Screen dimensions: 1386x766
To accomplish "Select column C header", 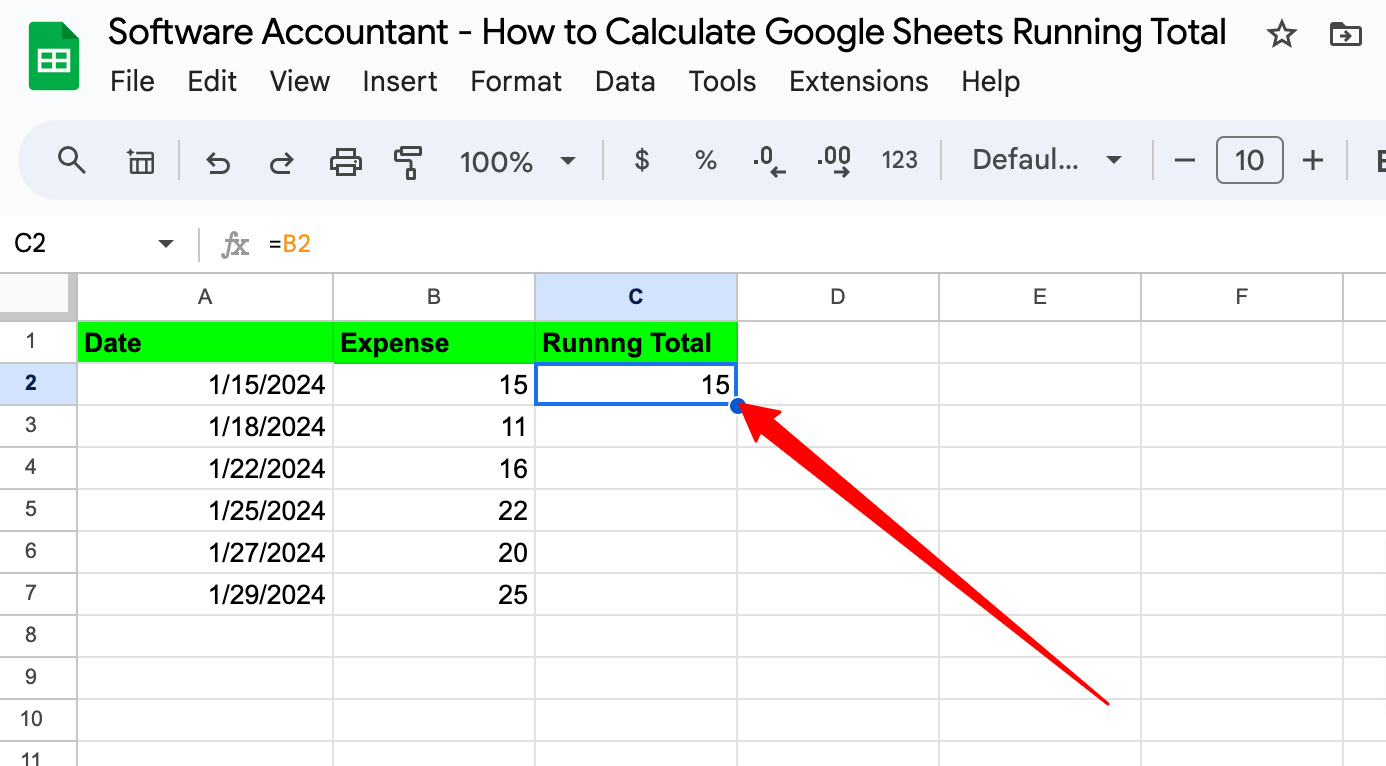I will [x=636, y=296].
